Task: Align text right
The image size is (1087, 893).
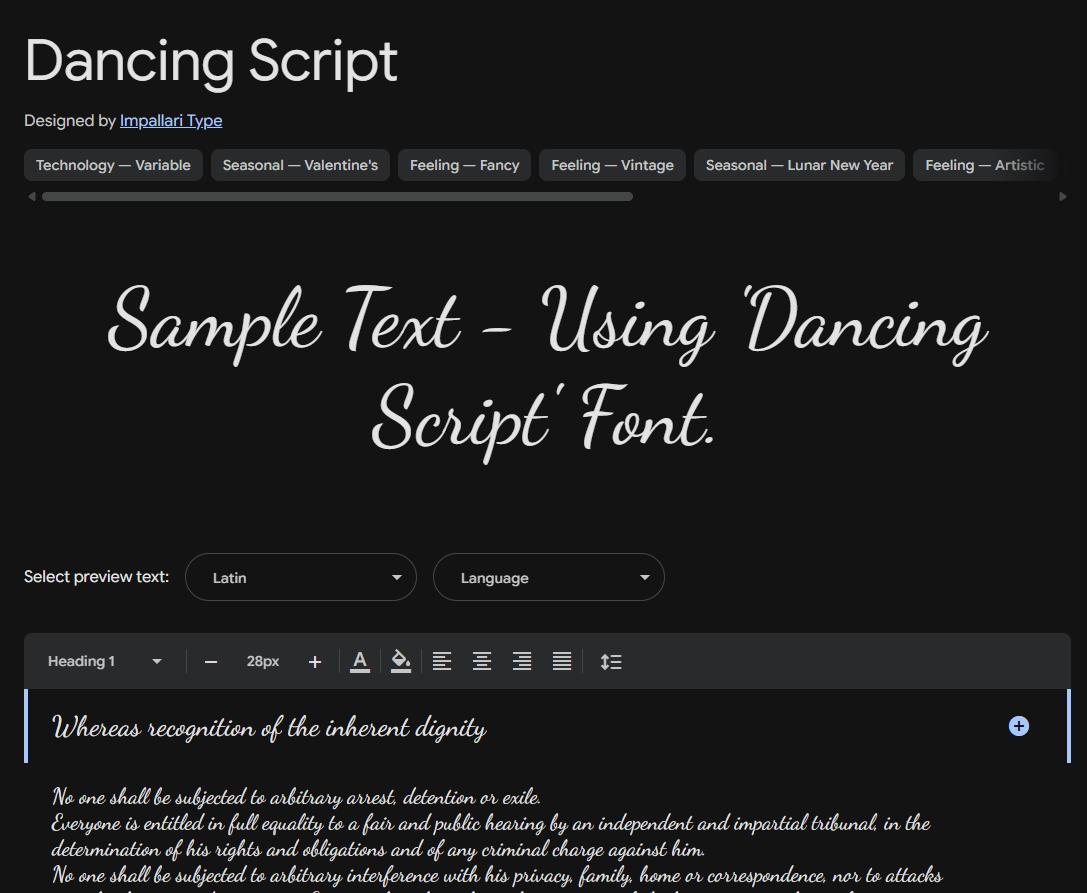Action: point(522,661)
